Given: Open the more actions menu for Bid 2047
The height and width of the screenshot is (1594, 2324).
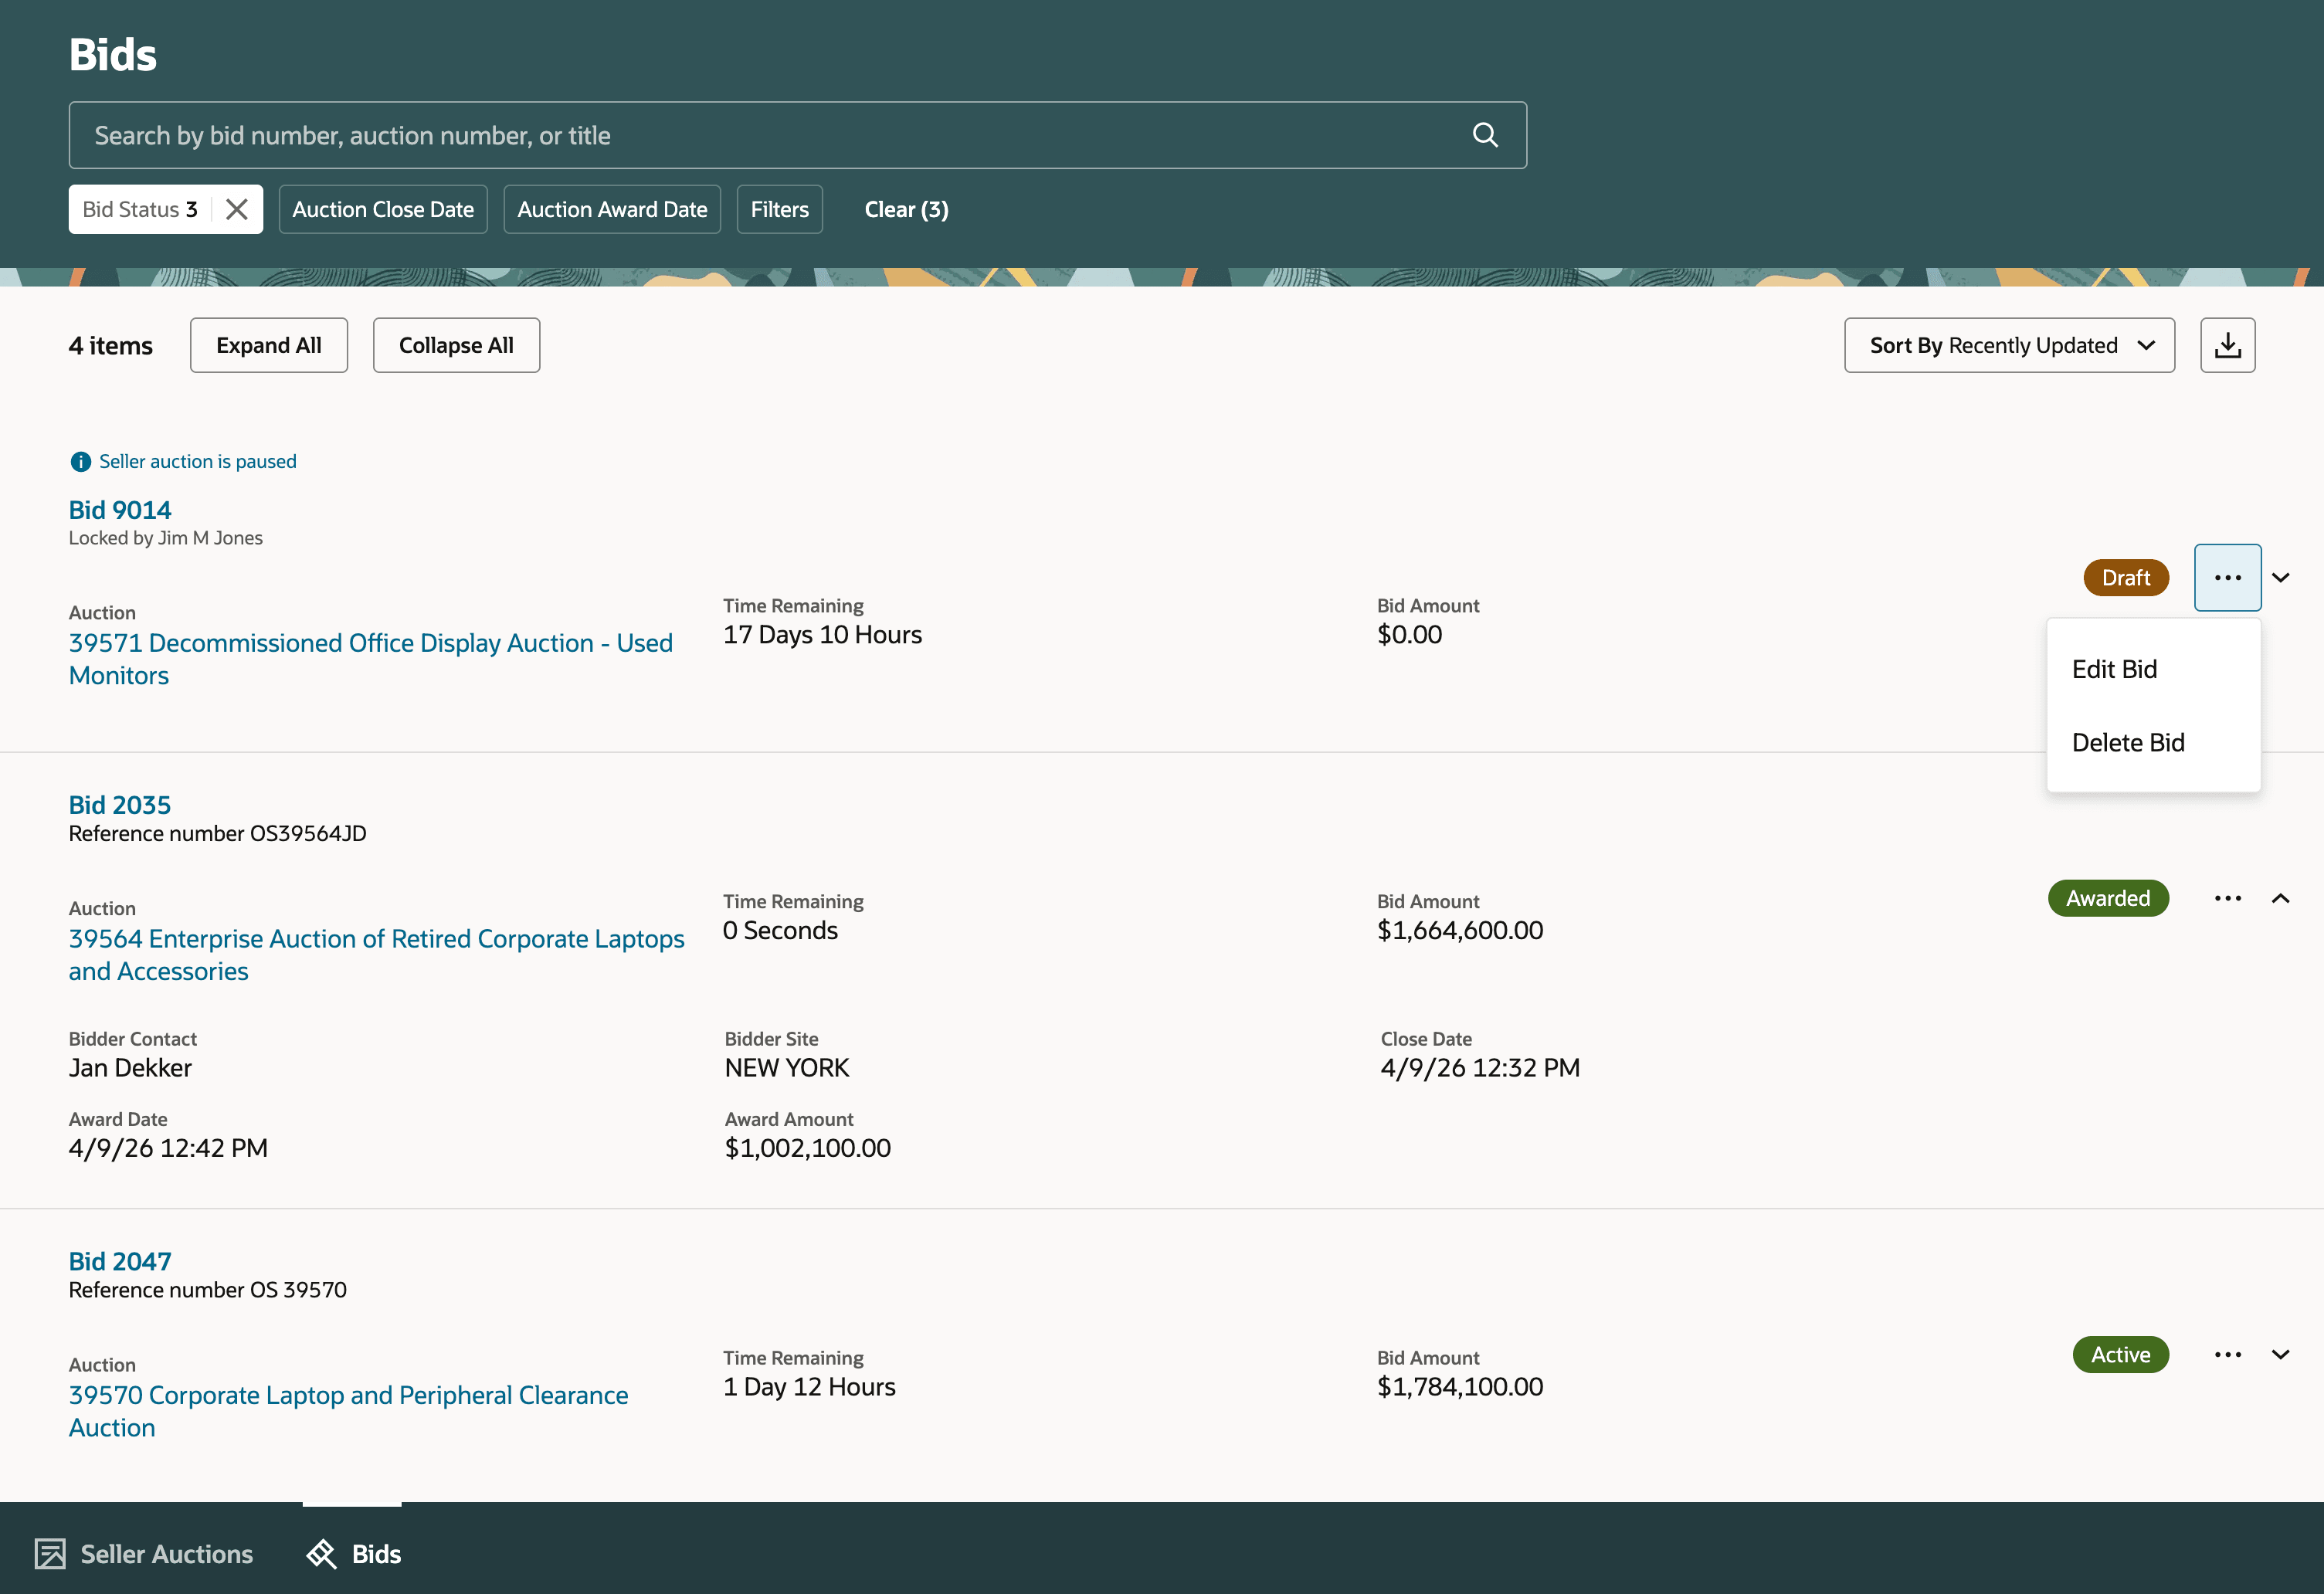Looking at the screenshot, I should tap(2227, 1354).
